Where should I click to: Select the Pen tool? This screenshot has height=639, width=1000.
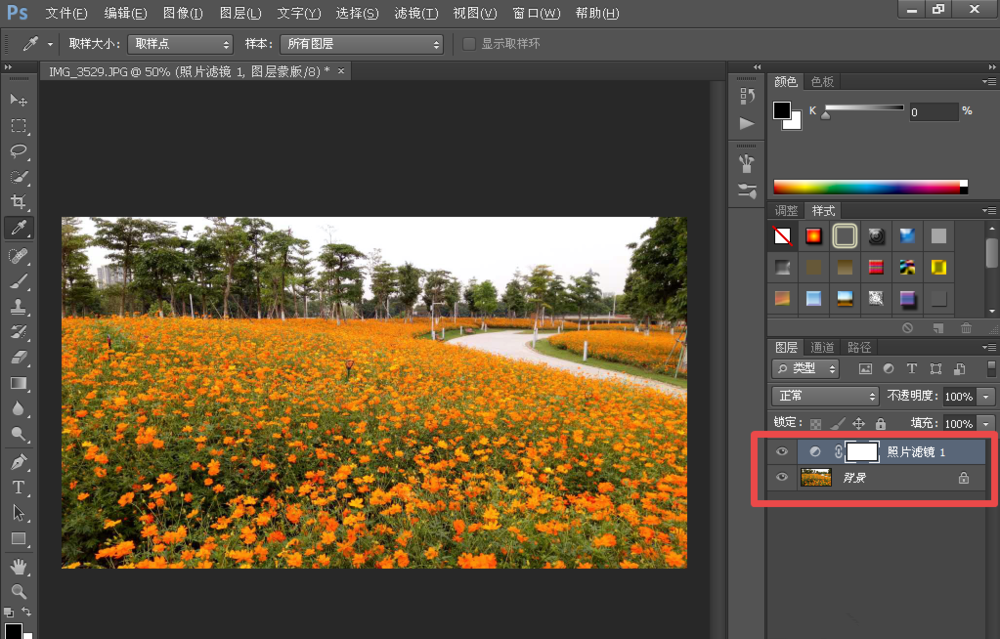pyautogui.click(x=18, y=462)
